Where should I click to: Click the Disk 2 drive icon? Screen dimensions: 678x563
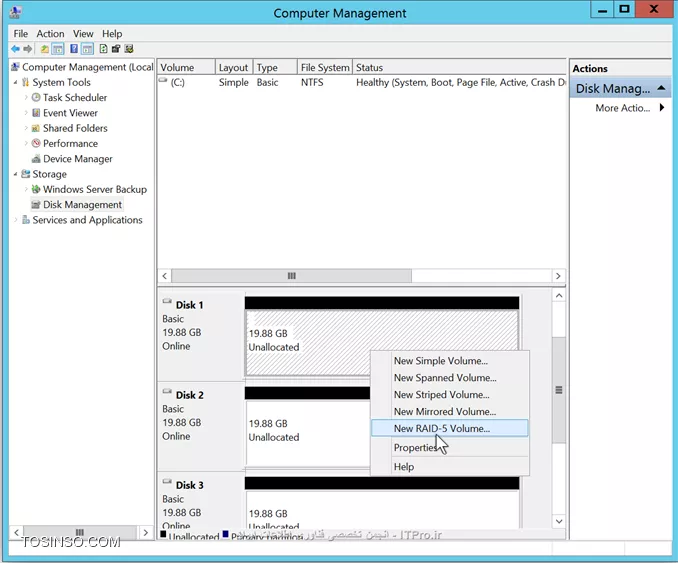click(167, 391)
